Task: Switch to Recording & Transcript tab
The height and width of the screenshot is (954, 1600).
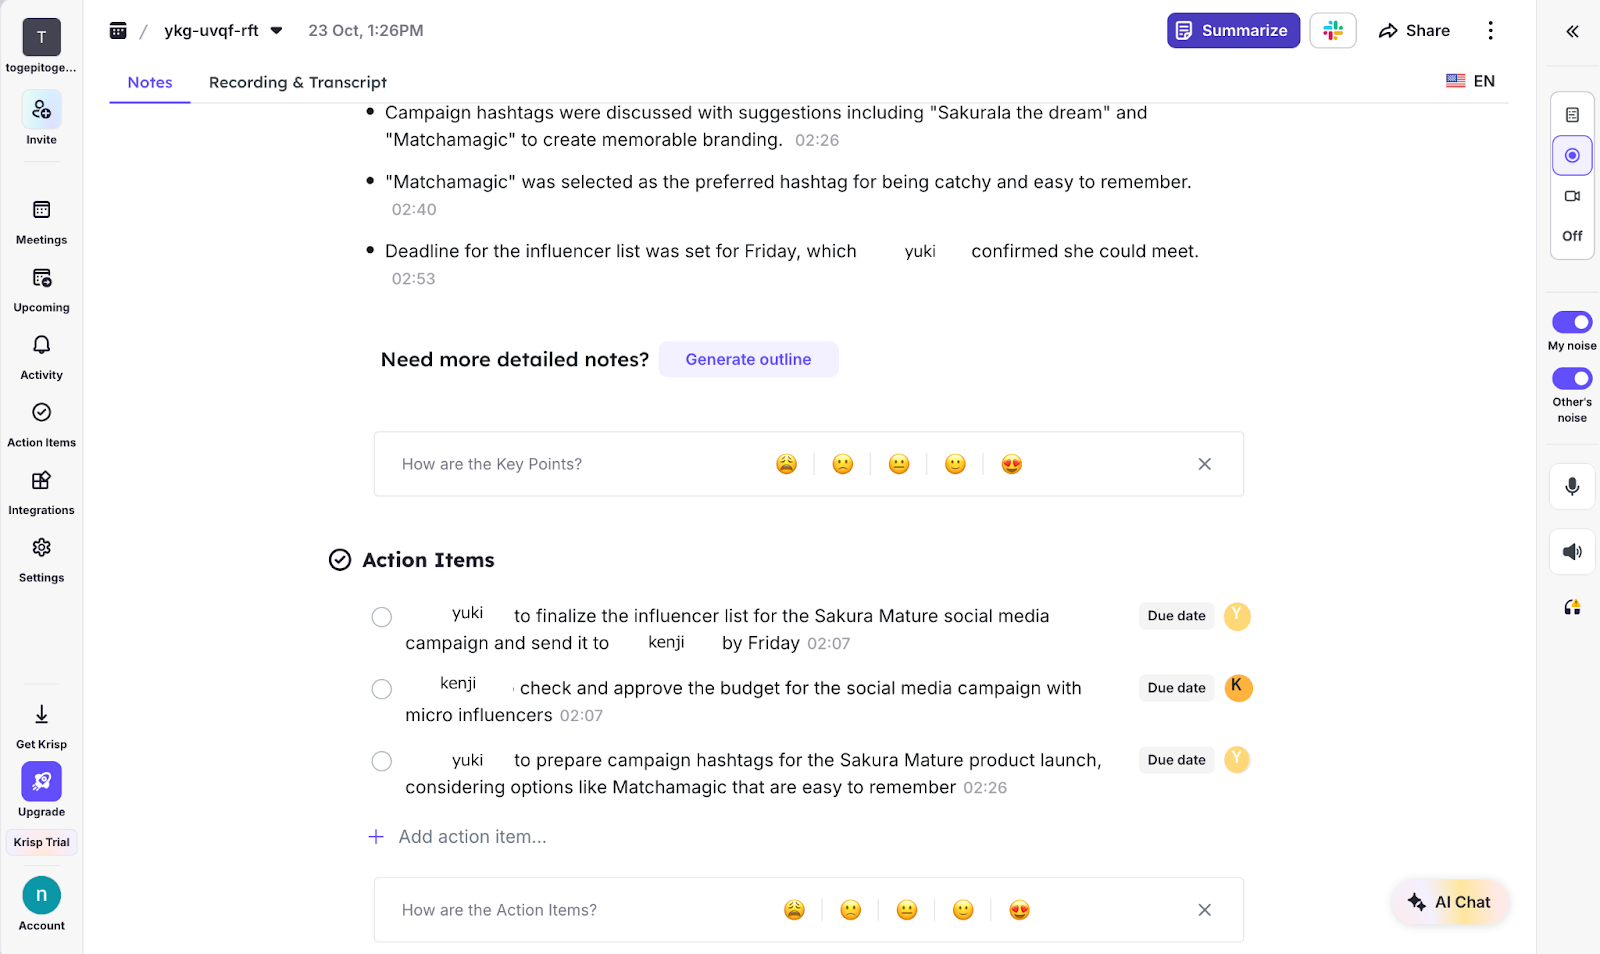Action: point(297,82)
